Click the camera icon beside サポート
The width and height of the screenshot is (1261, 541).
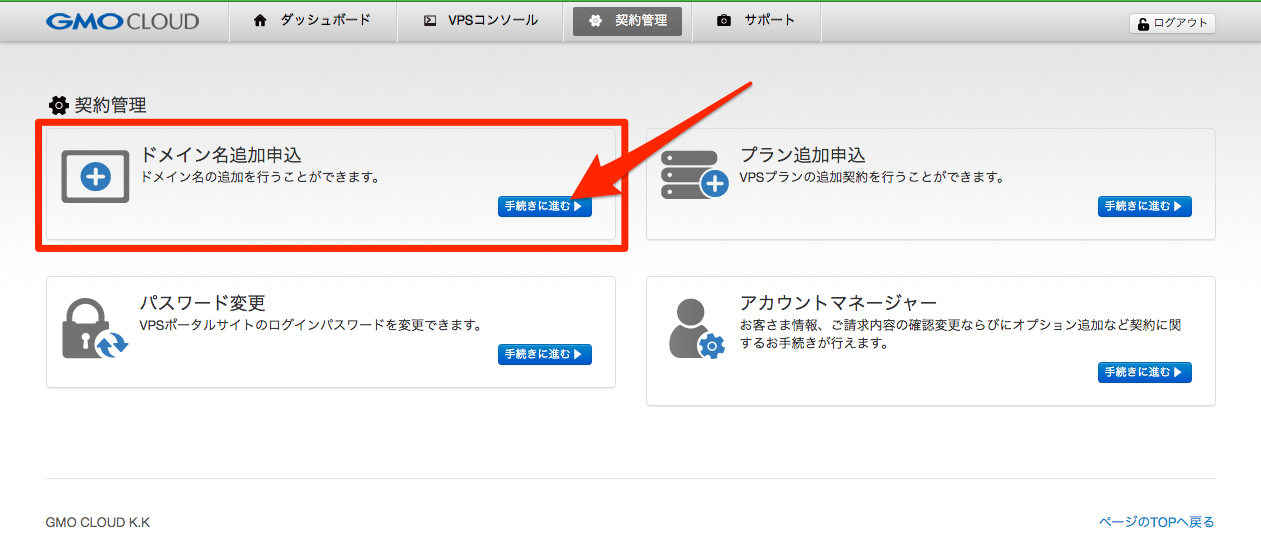click(724, 21)
